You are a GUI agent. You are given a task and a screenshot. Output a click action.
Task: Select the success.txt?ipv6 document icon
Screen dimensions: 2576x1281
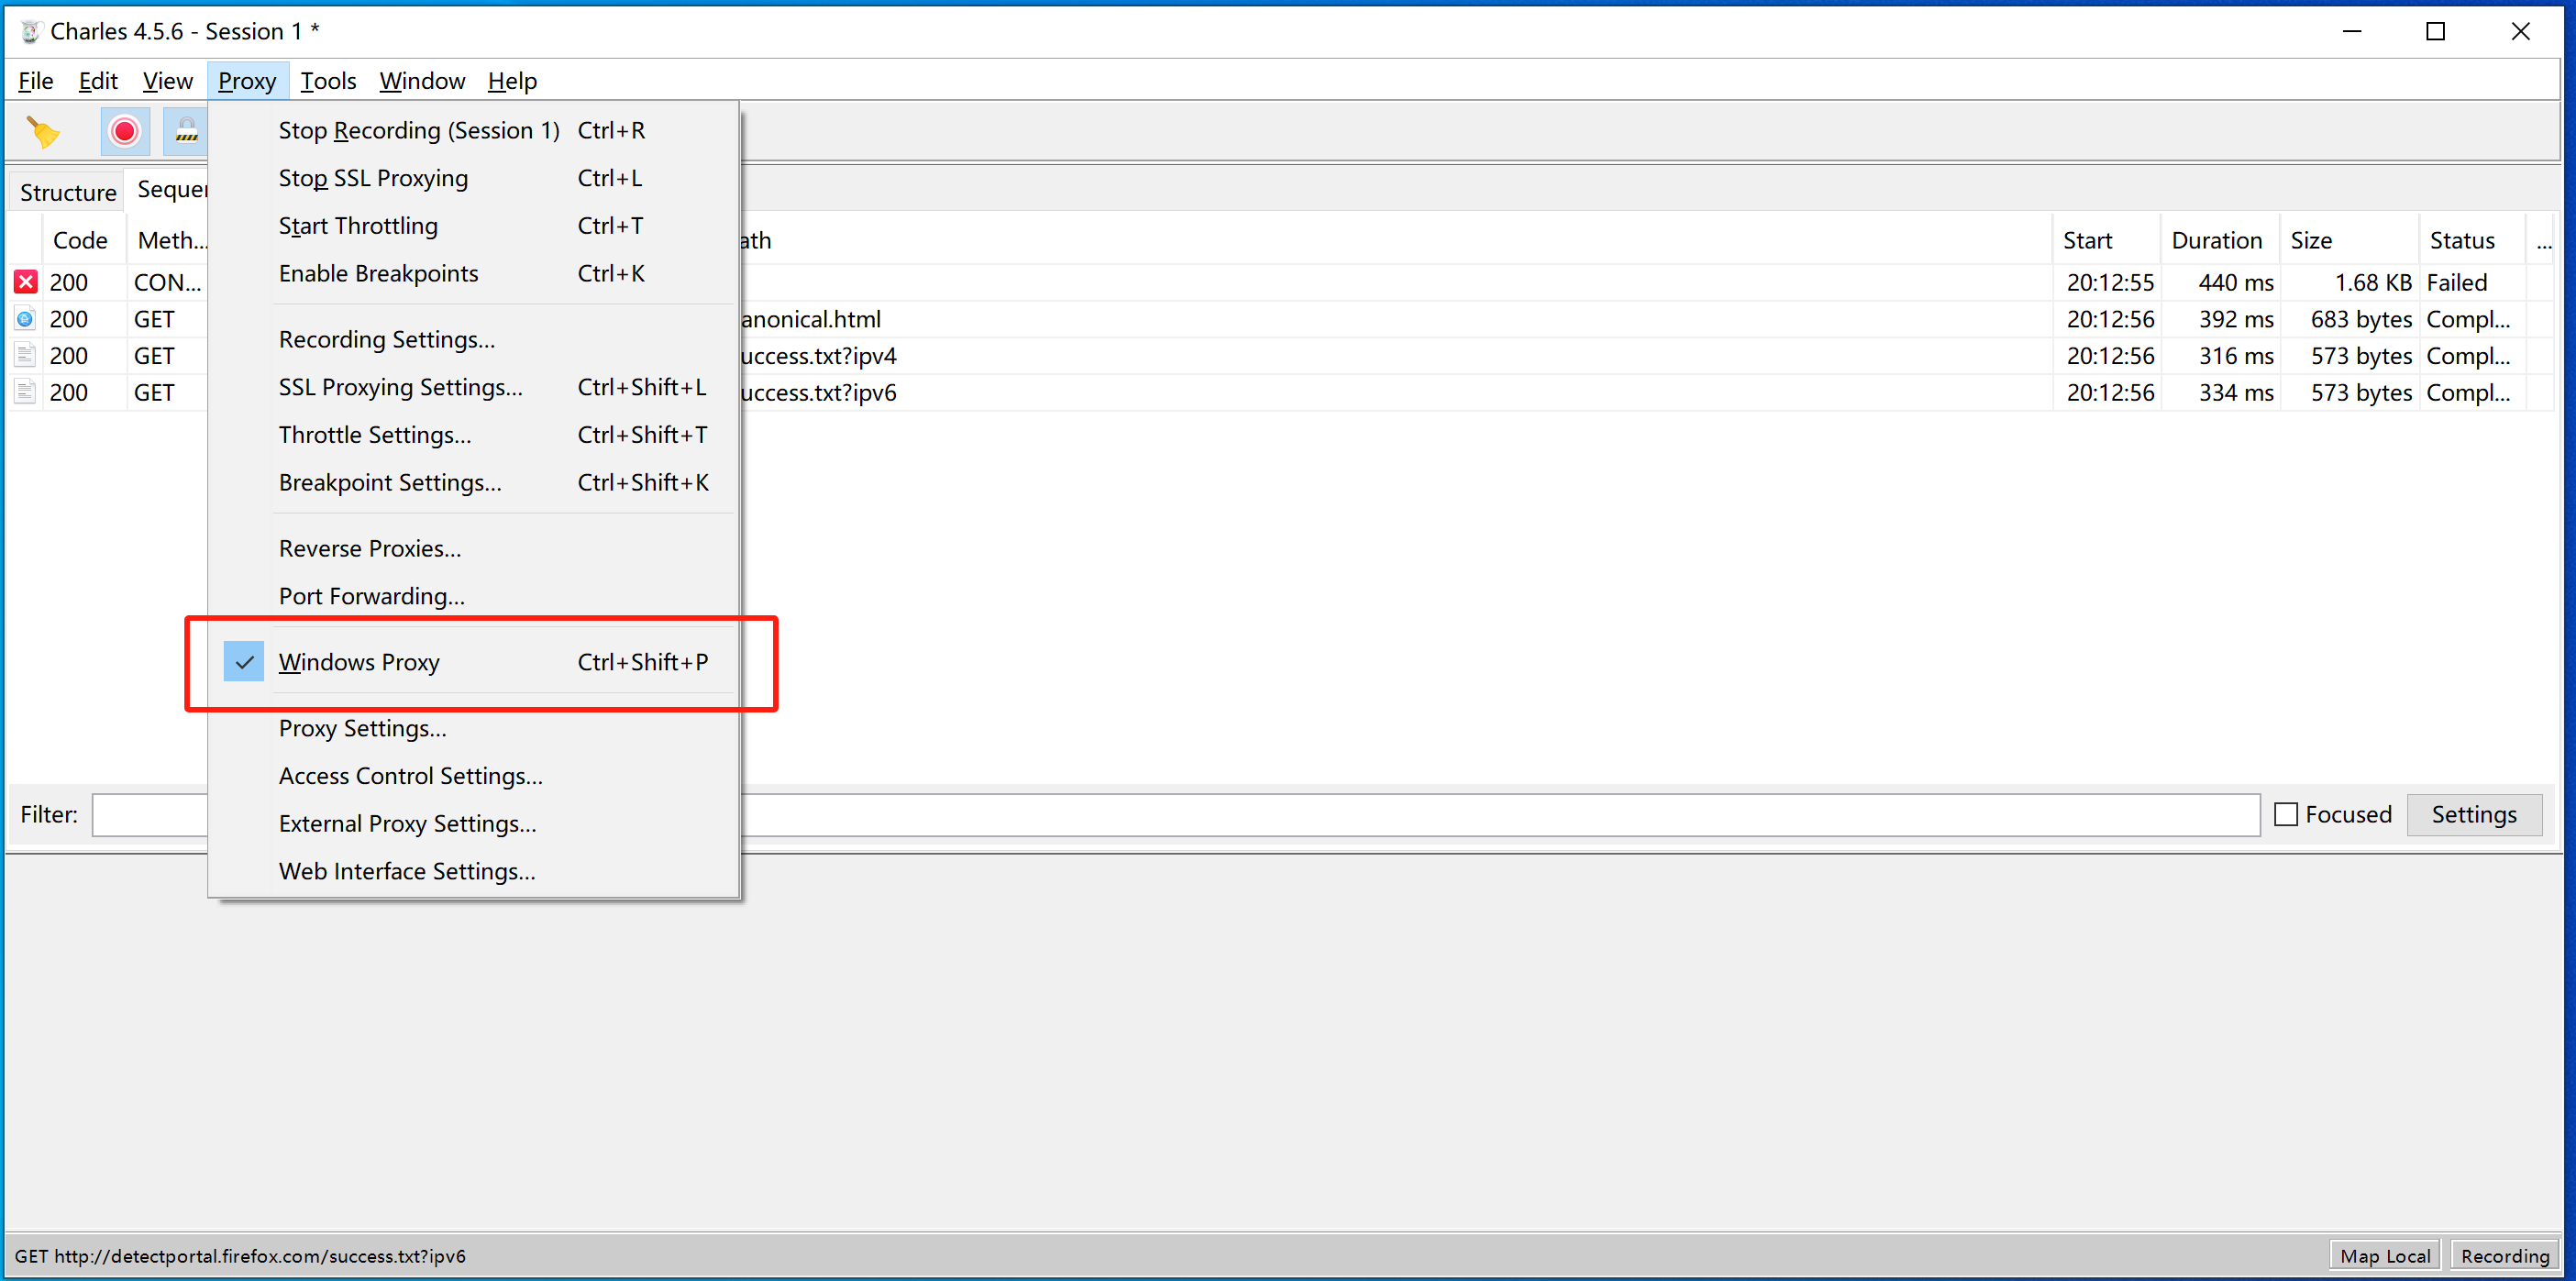tap(26, 392)
